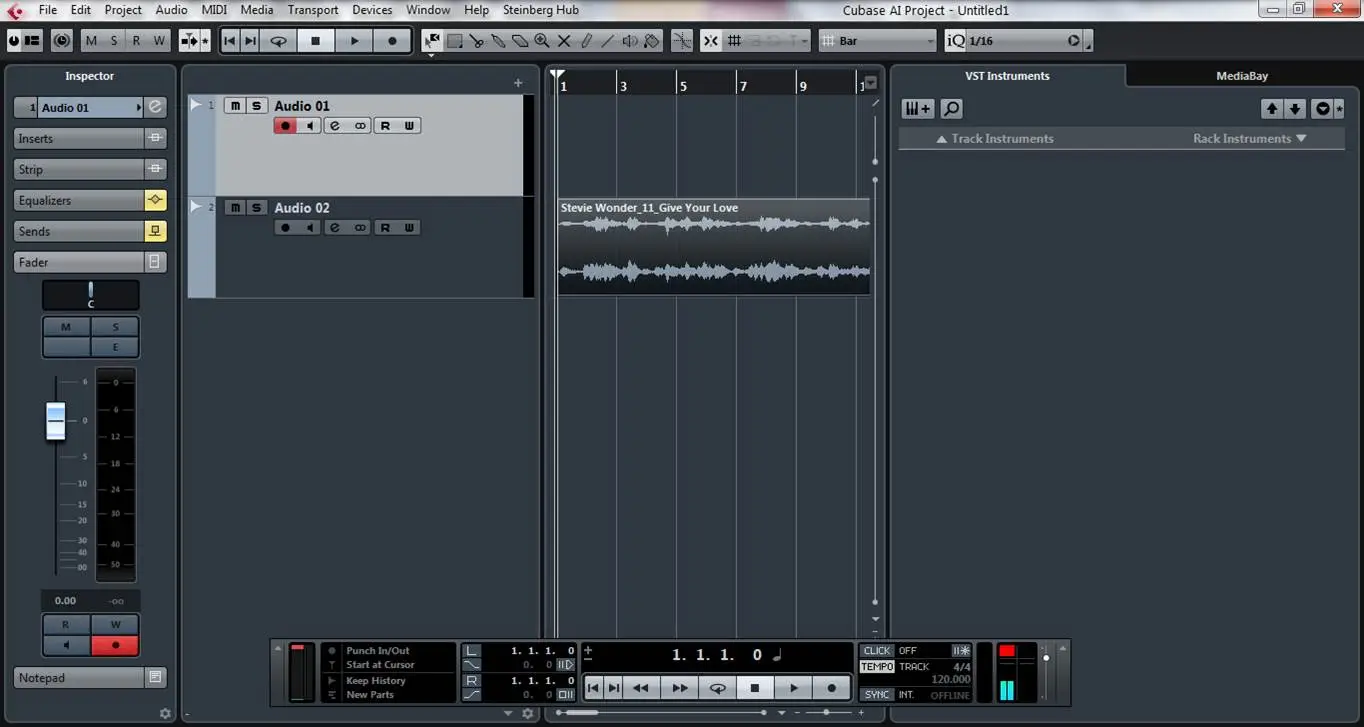
Task: Open the ruler display format dropdown arrow
Action: click(x=870, y=84)
